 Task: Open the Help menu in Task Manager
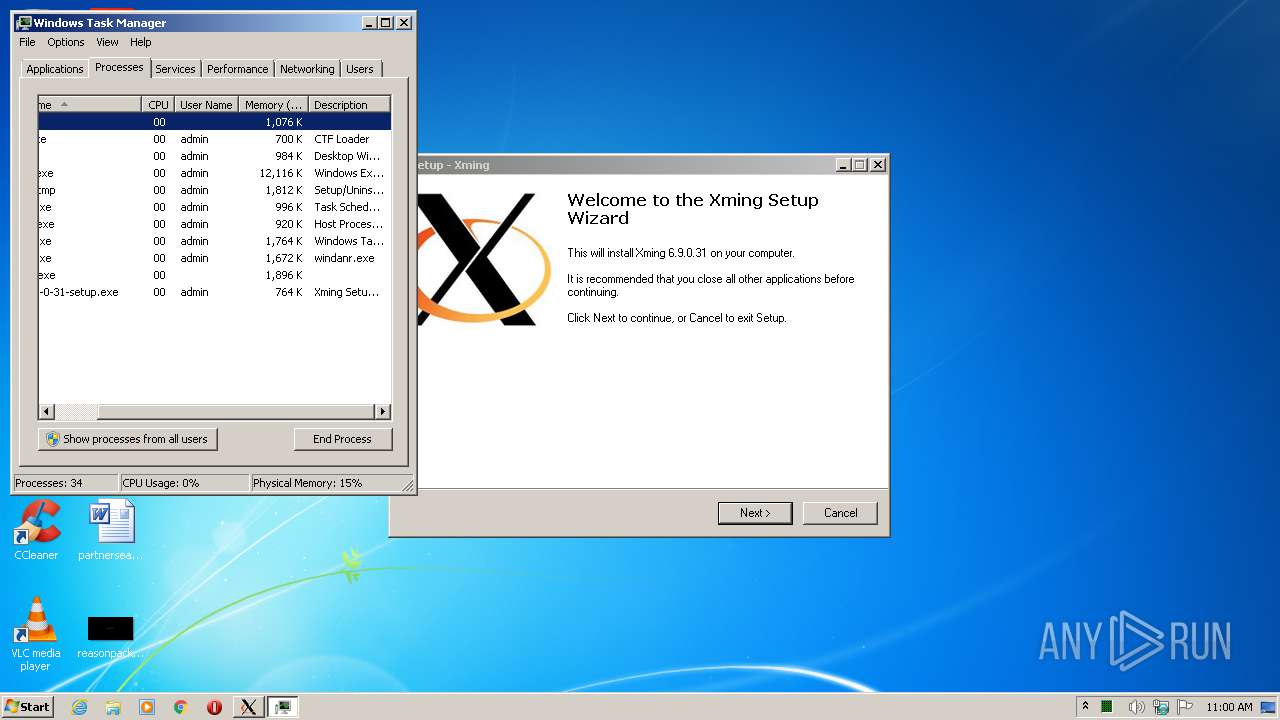141,42
